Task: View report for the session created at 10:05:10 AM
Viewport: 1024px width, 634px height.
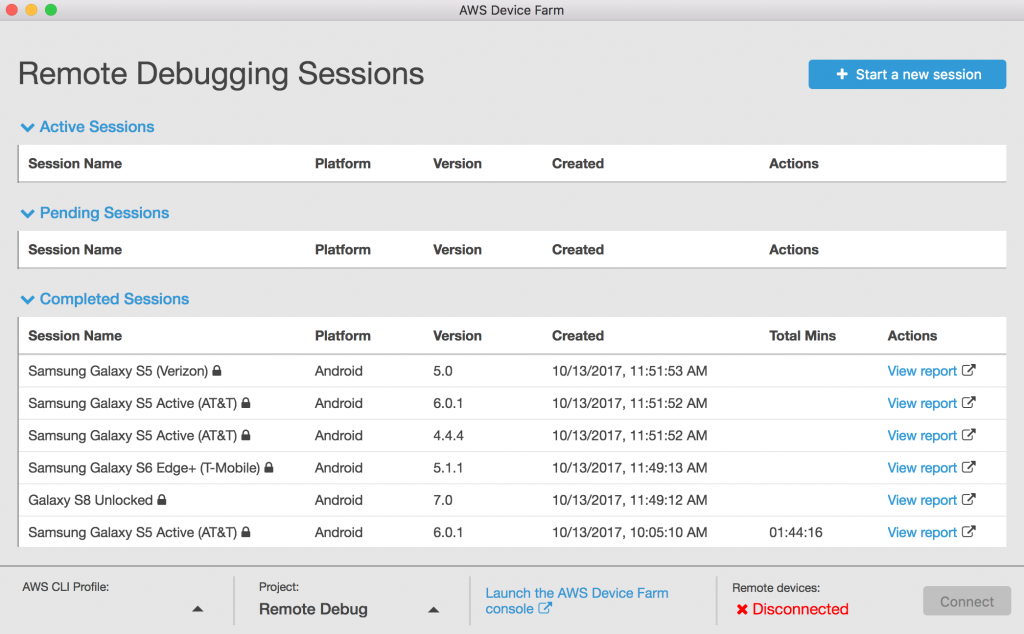Action: 921,532
